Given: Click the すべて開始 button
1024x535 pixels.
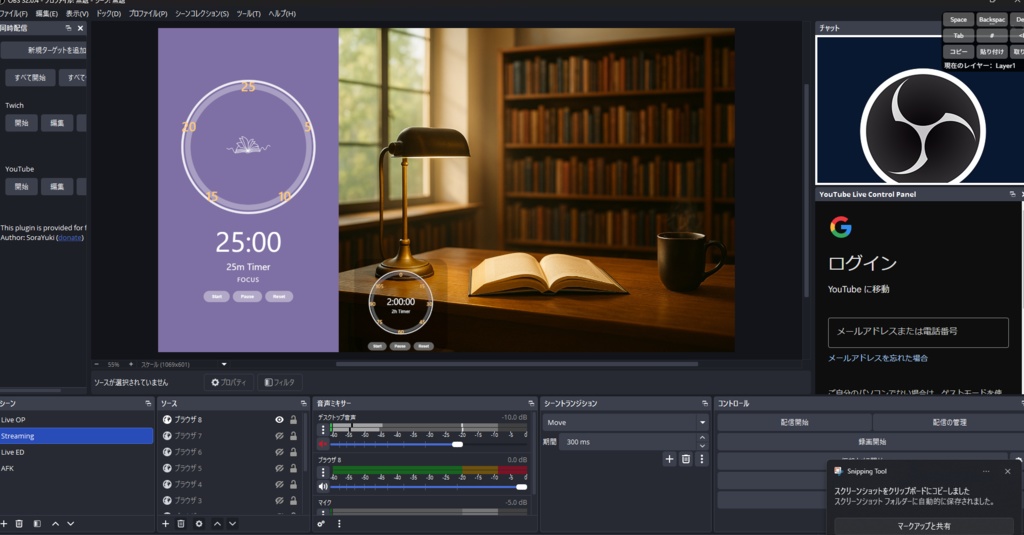Looking at the screenshot, I should 30,78.
